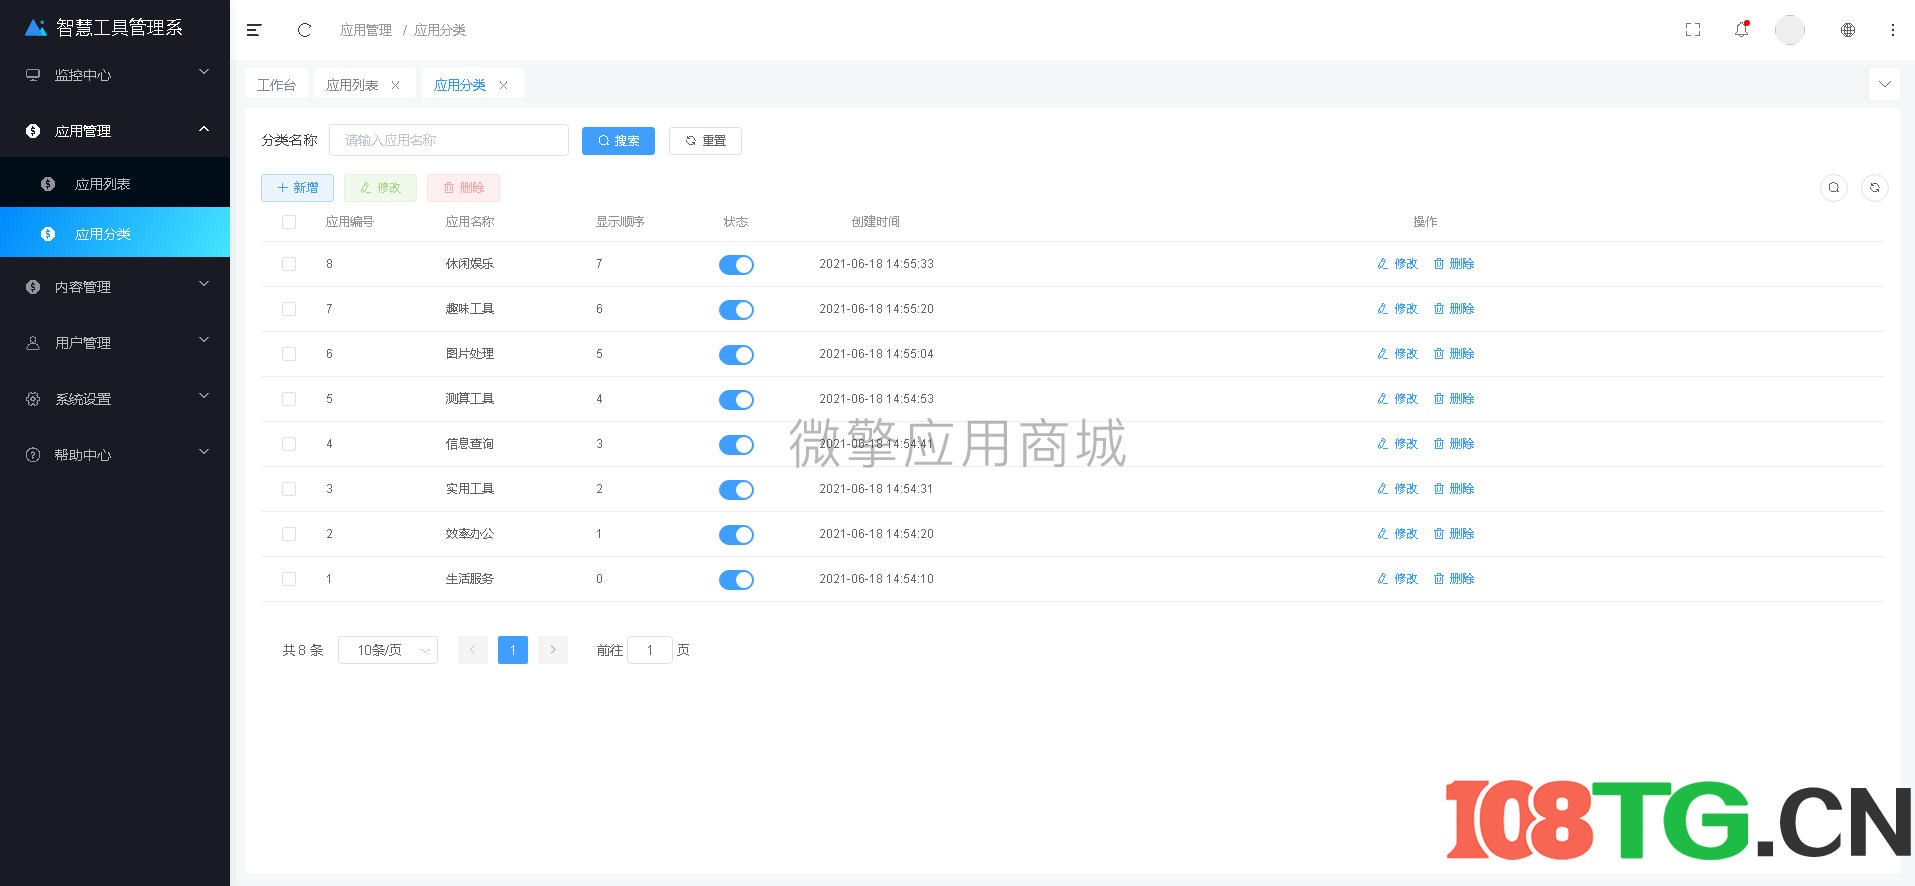This screenshot has width=1915, height=886.
Task: Click 修改 in the 休闲娱乐 row
Action: point(1398,264)
